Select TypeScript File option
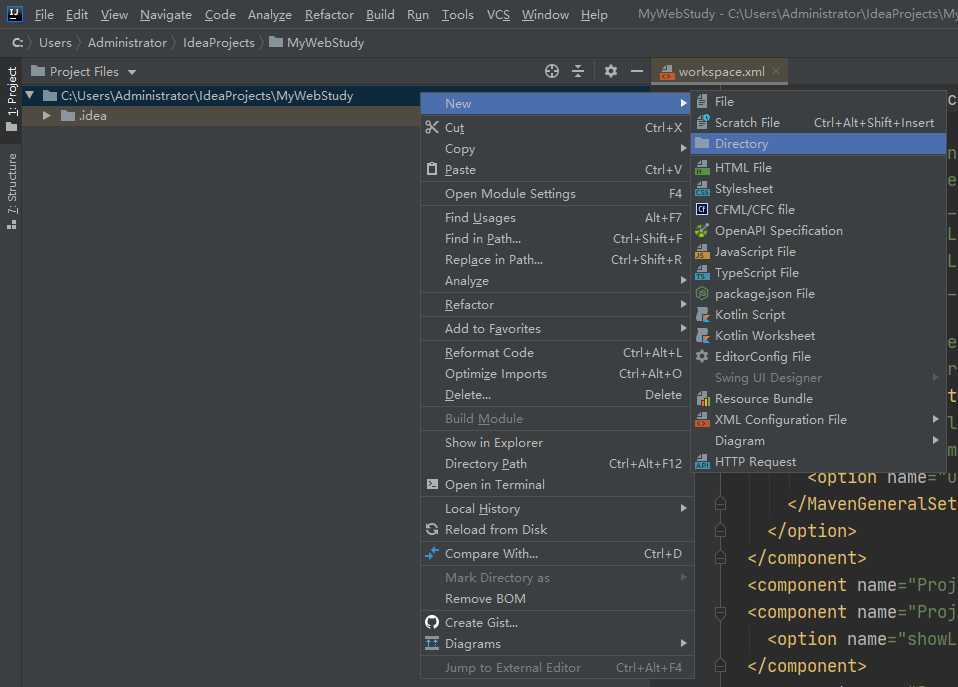The width and height of the screenshot is (958, 687). (756, 273)
